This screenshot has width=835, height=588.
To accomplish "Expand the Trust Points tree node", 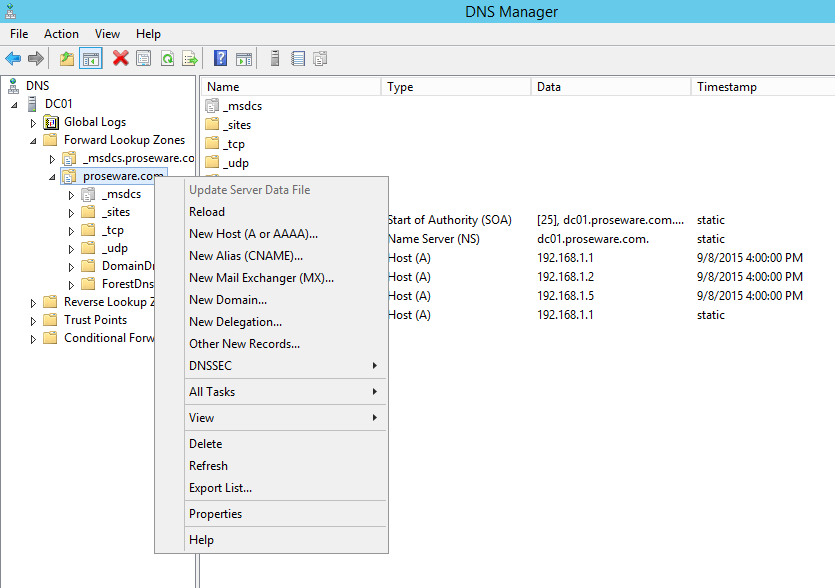I will click(34, 320).
